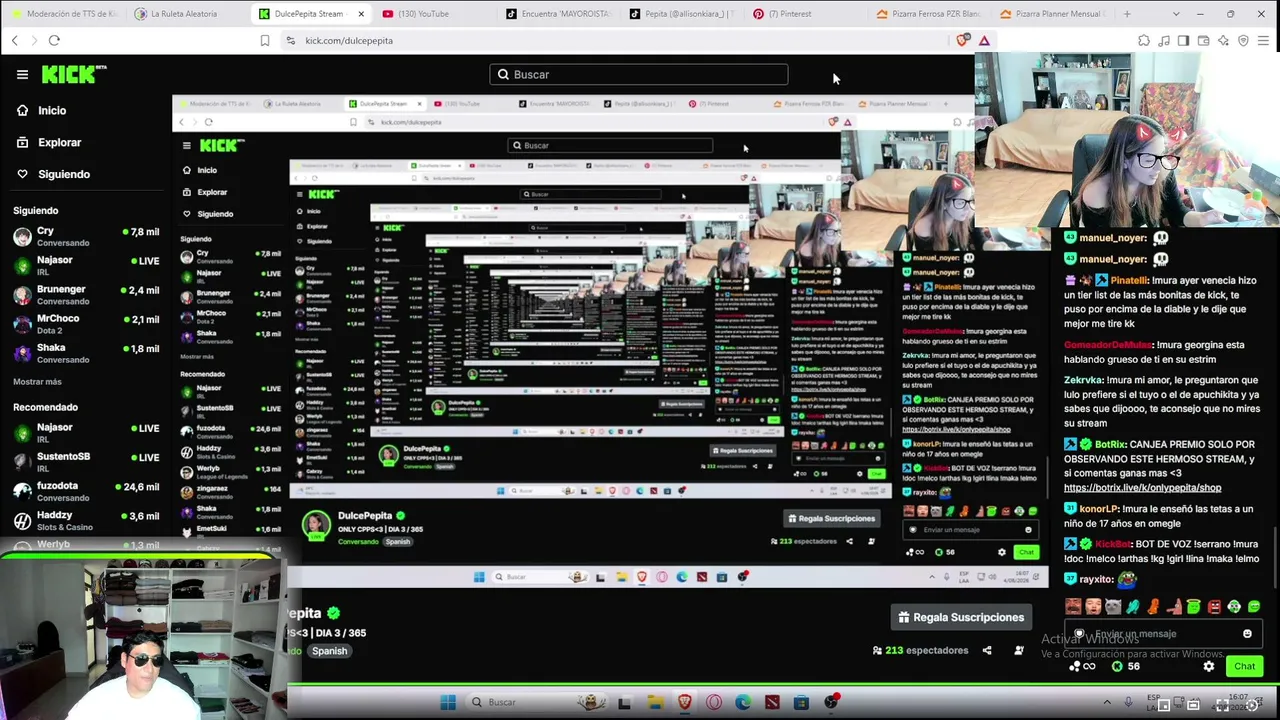Open Microsoft Edge from the taskbar
The image size is (1280, 720).
pos(743,702)
